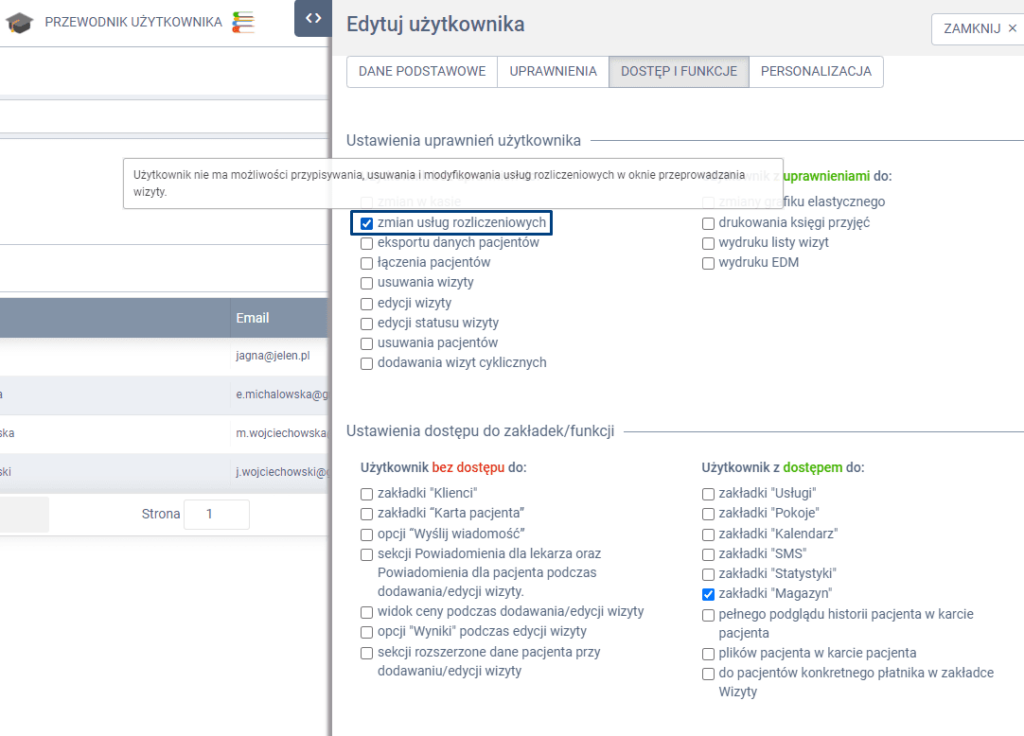Open PRZEWODNIK UŻYTKOWNIKA user guide link

pos(133,22)
